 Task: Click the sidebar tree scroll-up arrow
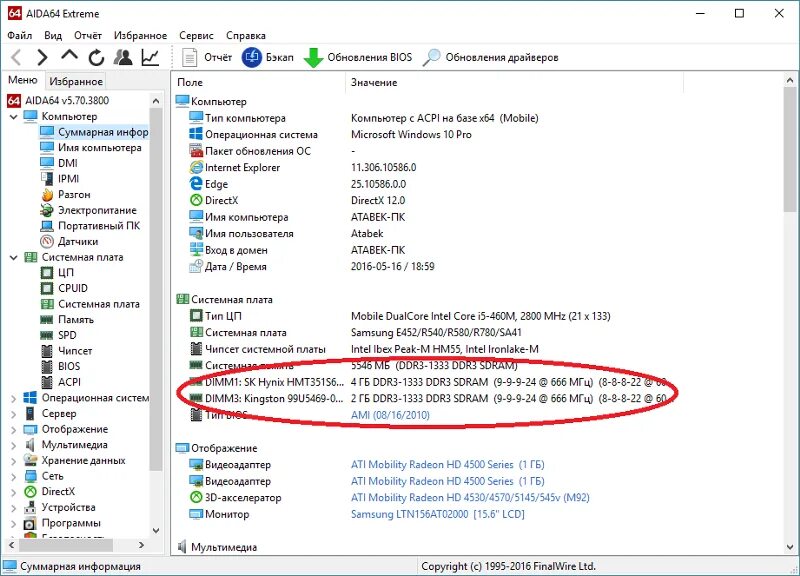pyautogui.click(x=156, y=101)
